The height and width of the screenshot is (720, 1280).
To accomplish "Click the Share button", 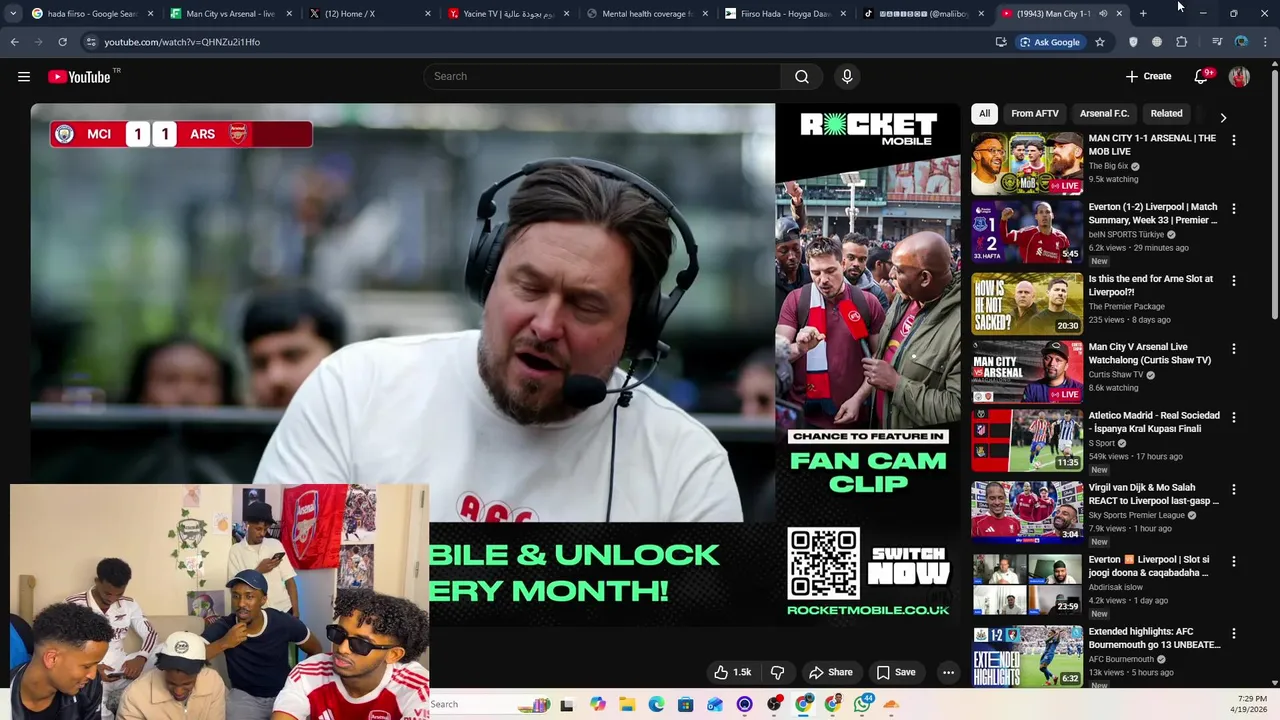I will (x=830, y=672).
